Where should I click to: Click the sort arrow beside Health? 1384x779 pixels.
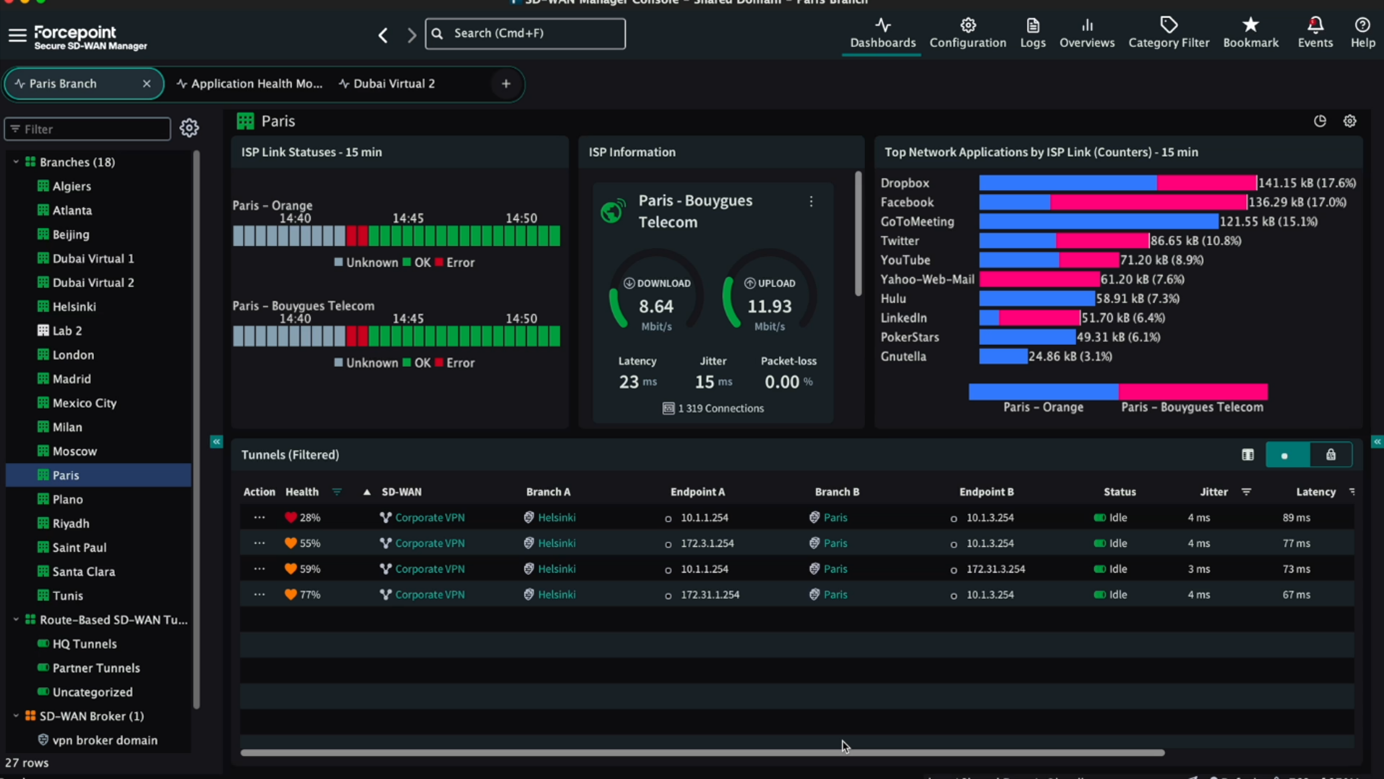[367, 492]
